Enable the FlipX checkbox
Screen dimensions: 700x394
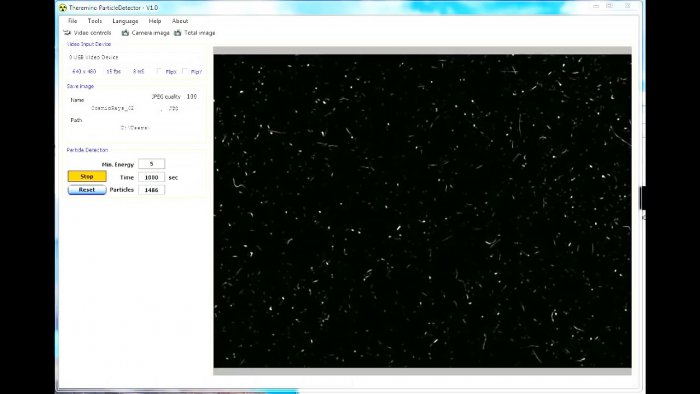[159, 71]
